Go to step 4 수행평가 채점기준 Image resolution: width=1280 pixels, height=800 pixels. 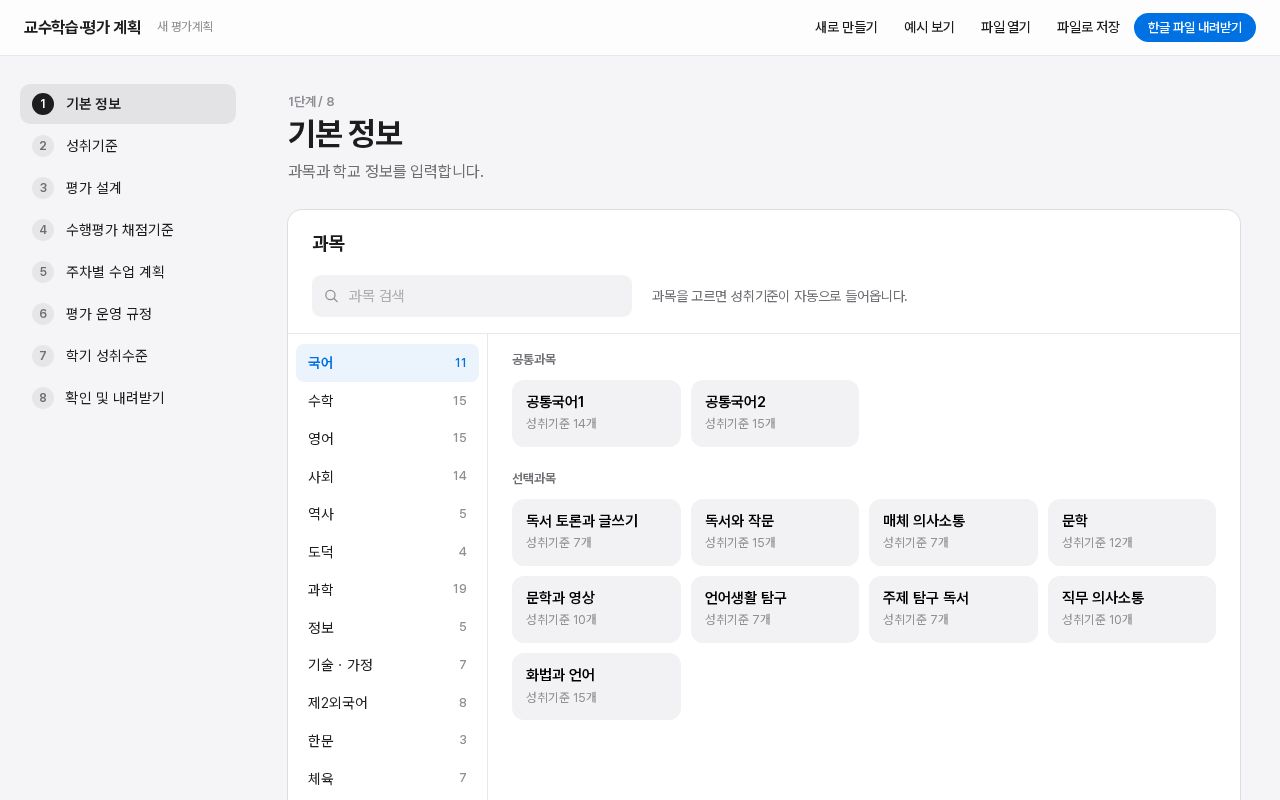128,230
